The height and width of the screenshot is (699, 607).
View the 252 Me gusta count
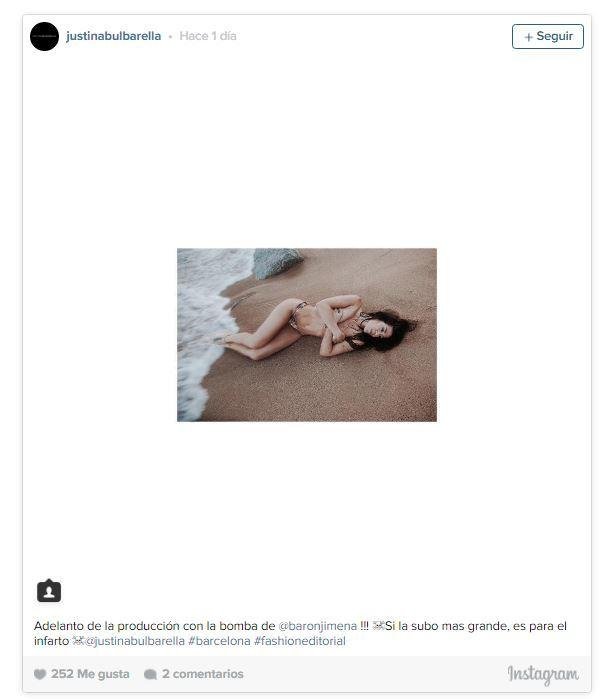tap(90, 674)
